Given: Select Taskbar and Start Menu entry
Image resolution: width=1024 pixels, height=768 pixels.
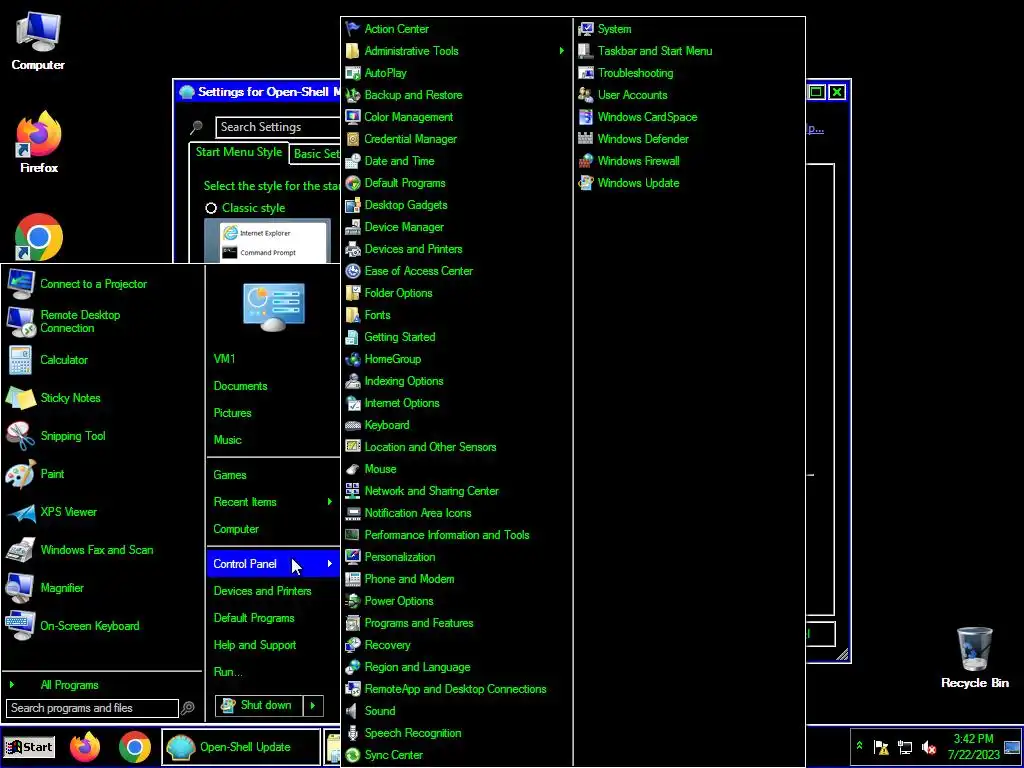Looking at the screenshot, I should click(655, 51).
